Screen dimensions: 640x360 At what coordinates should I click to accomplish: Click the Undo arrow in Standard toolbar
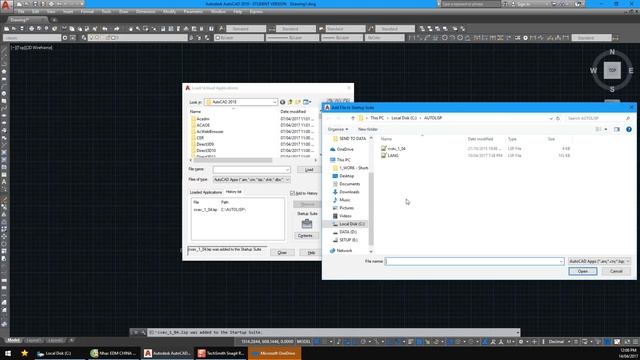pos(105,29)
